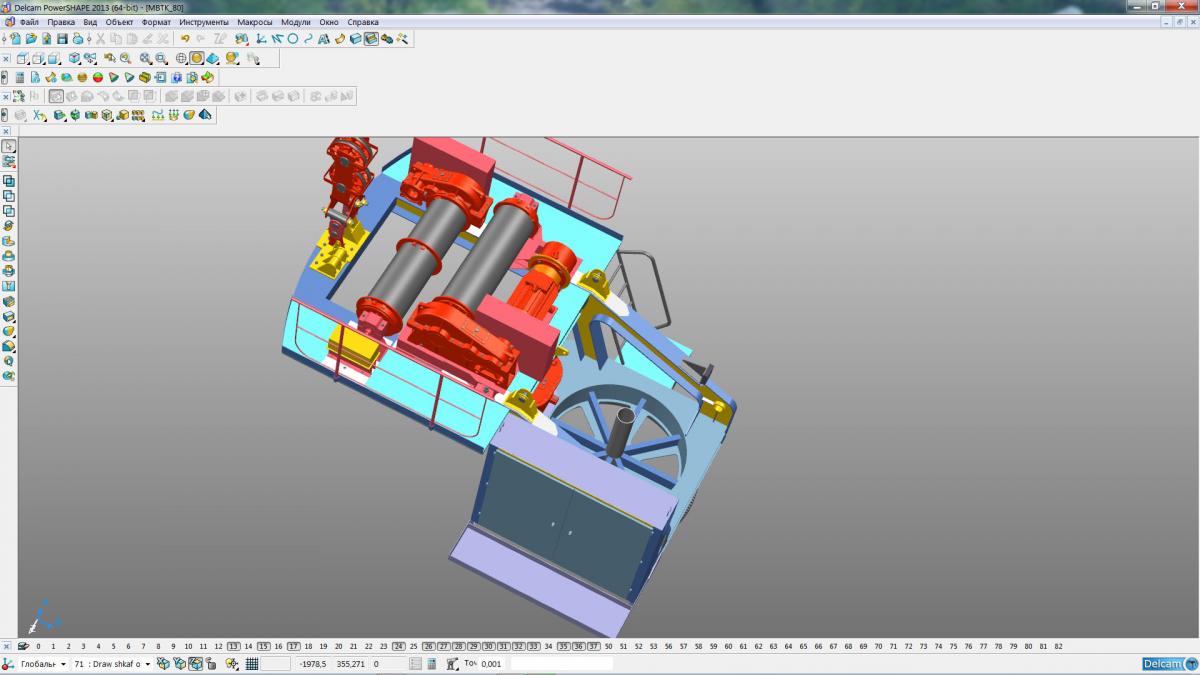The image size is (1200, 675).
Task: Click the status bar calculator icon
Action: (x=432, y=663)
